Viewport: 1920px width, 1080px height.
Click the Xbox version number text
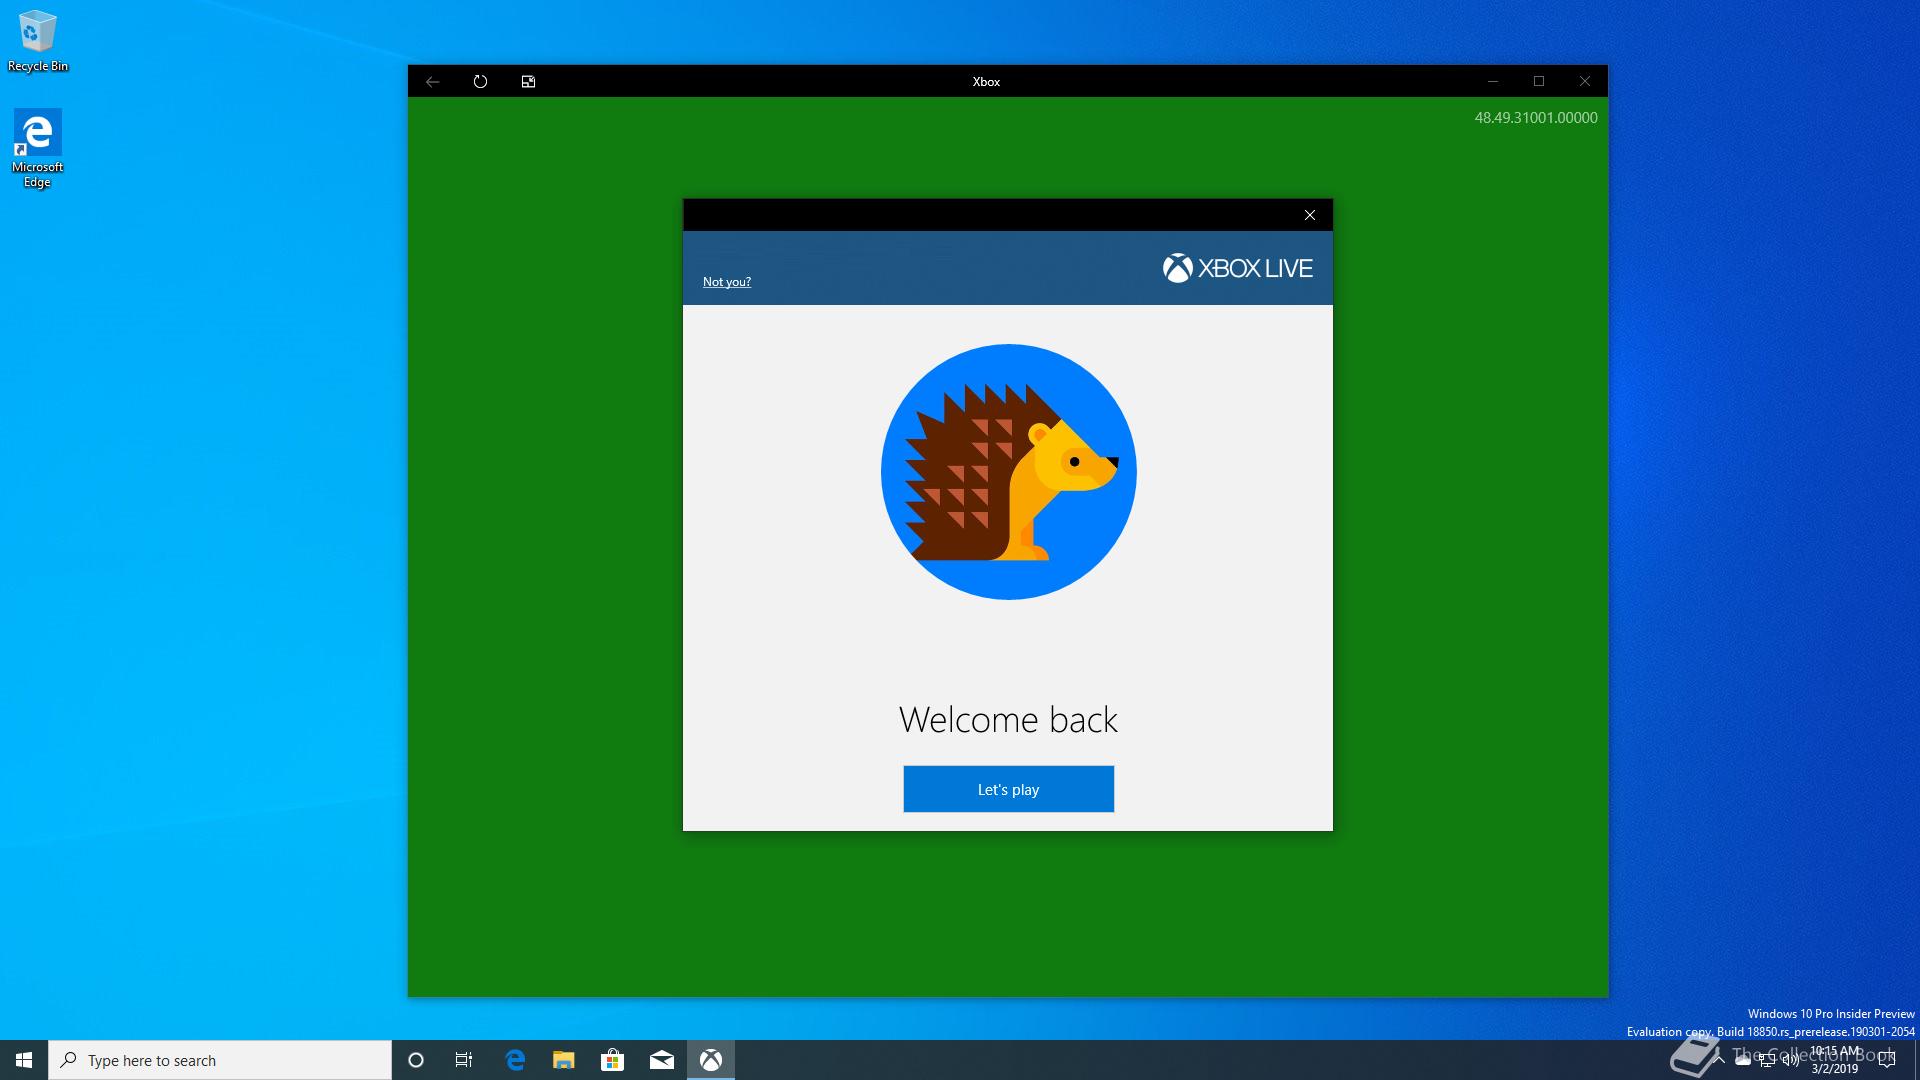click(x=1535, y=118)
